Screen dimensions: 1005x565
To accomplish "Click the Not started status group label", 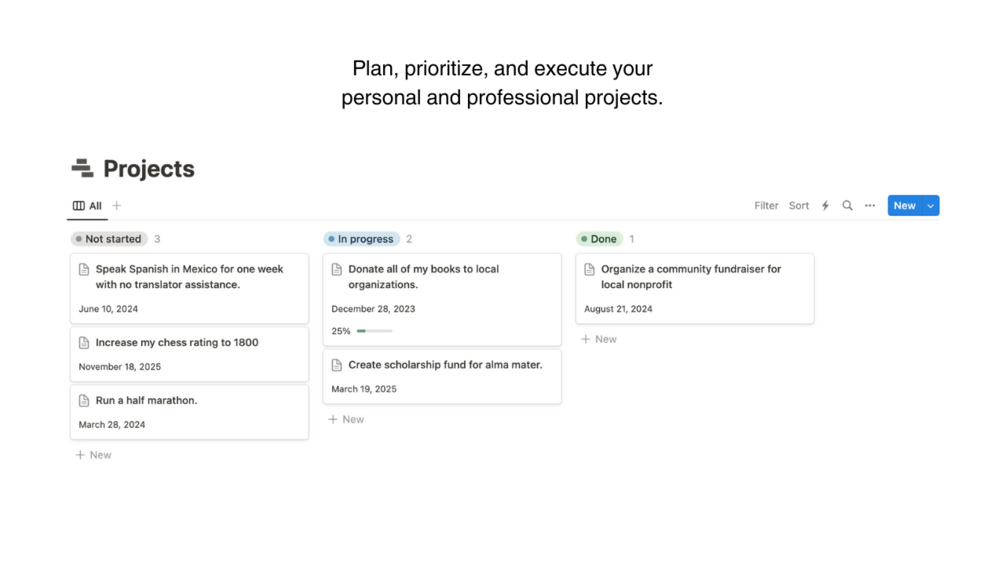I will click(109, 239).
